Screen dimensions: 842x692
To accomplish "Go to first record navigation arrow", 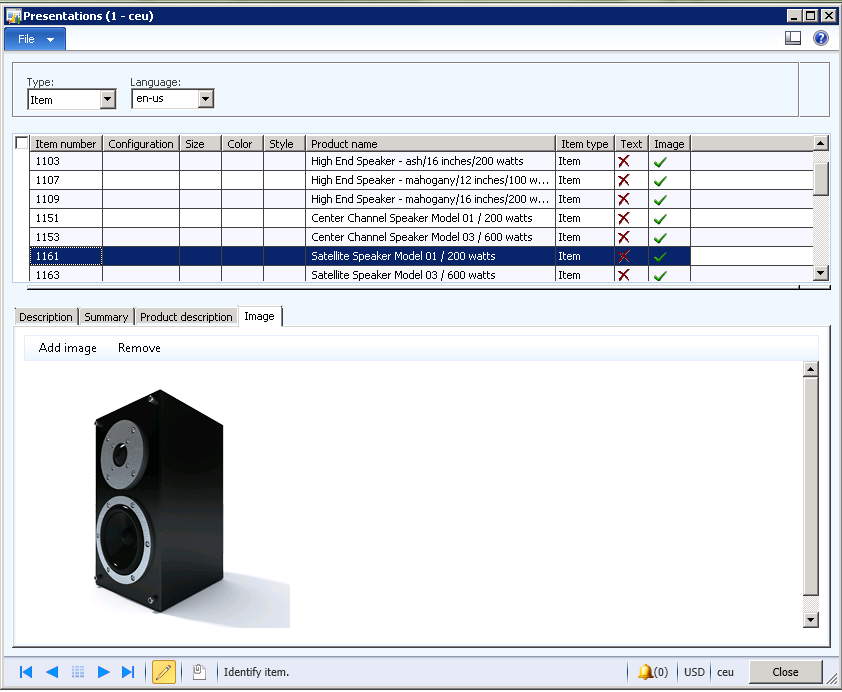I will pyautogui.click(x=26, y=672).
